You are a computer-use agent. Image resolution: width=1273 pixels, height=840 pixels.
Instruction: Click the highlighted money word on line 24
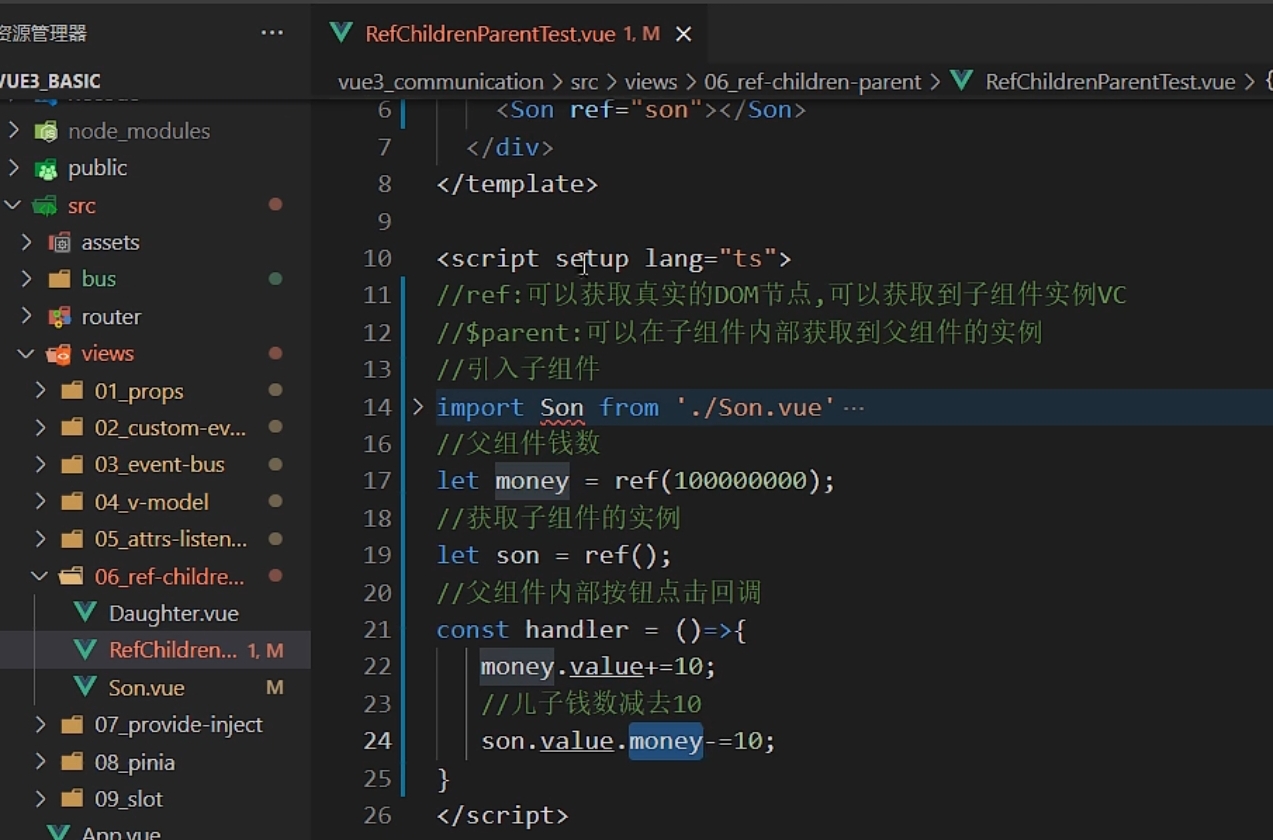(666, 741)
